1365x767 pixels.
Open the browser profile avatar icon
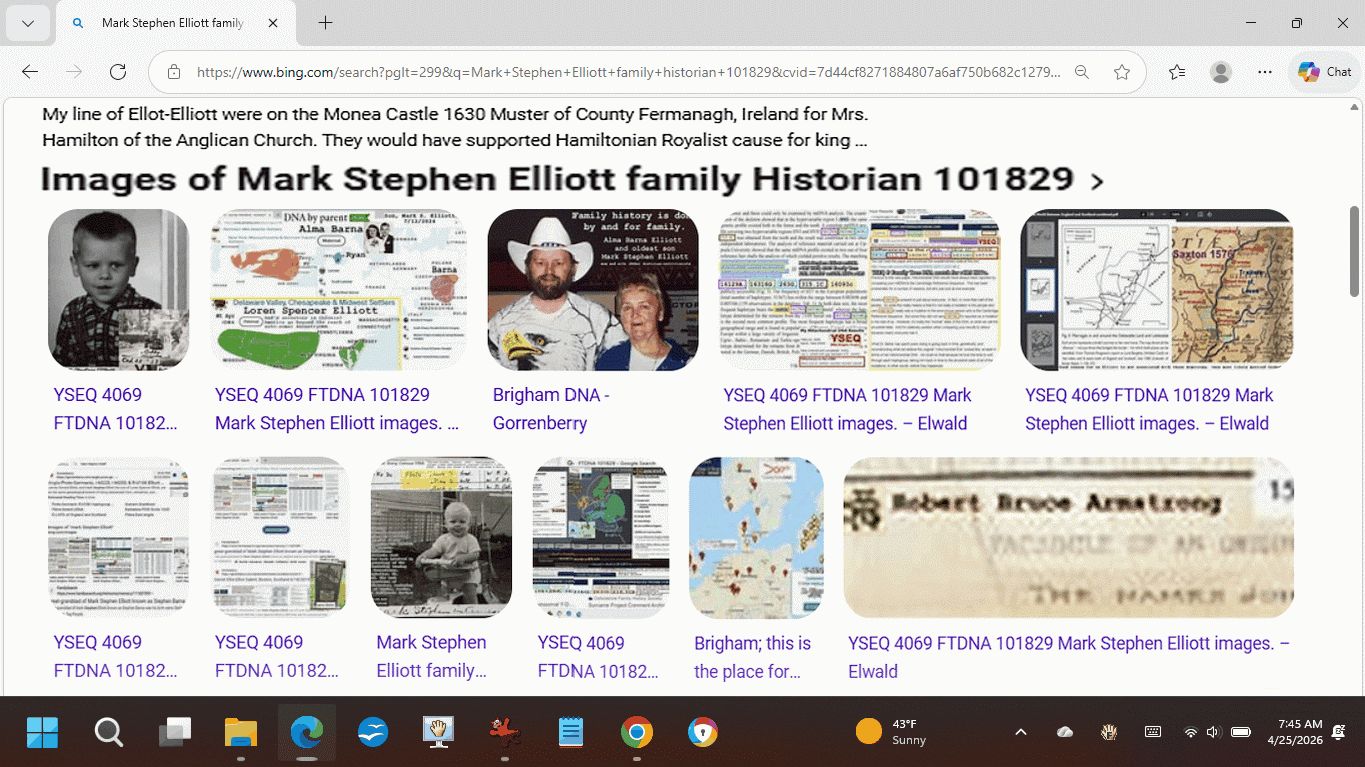click(x=1220, y=72)
